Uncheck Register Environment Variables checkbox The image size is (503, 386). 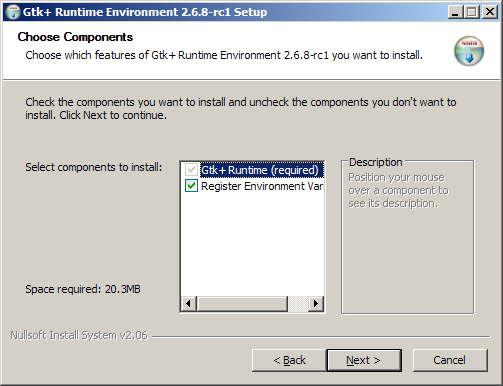coord(191,186)
